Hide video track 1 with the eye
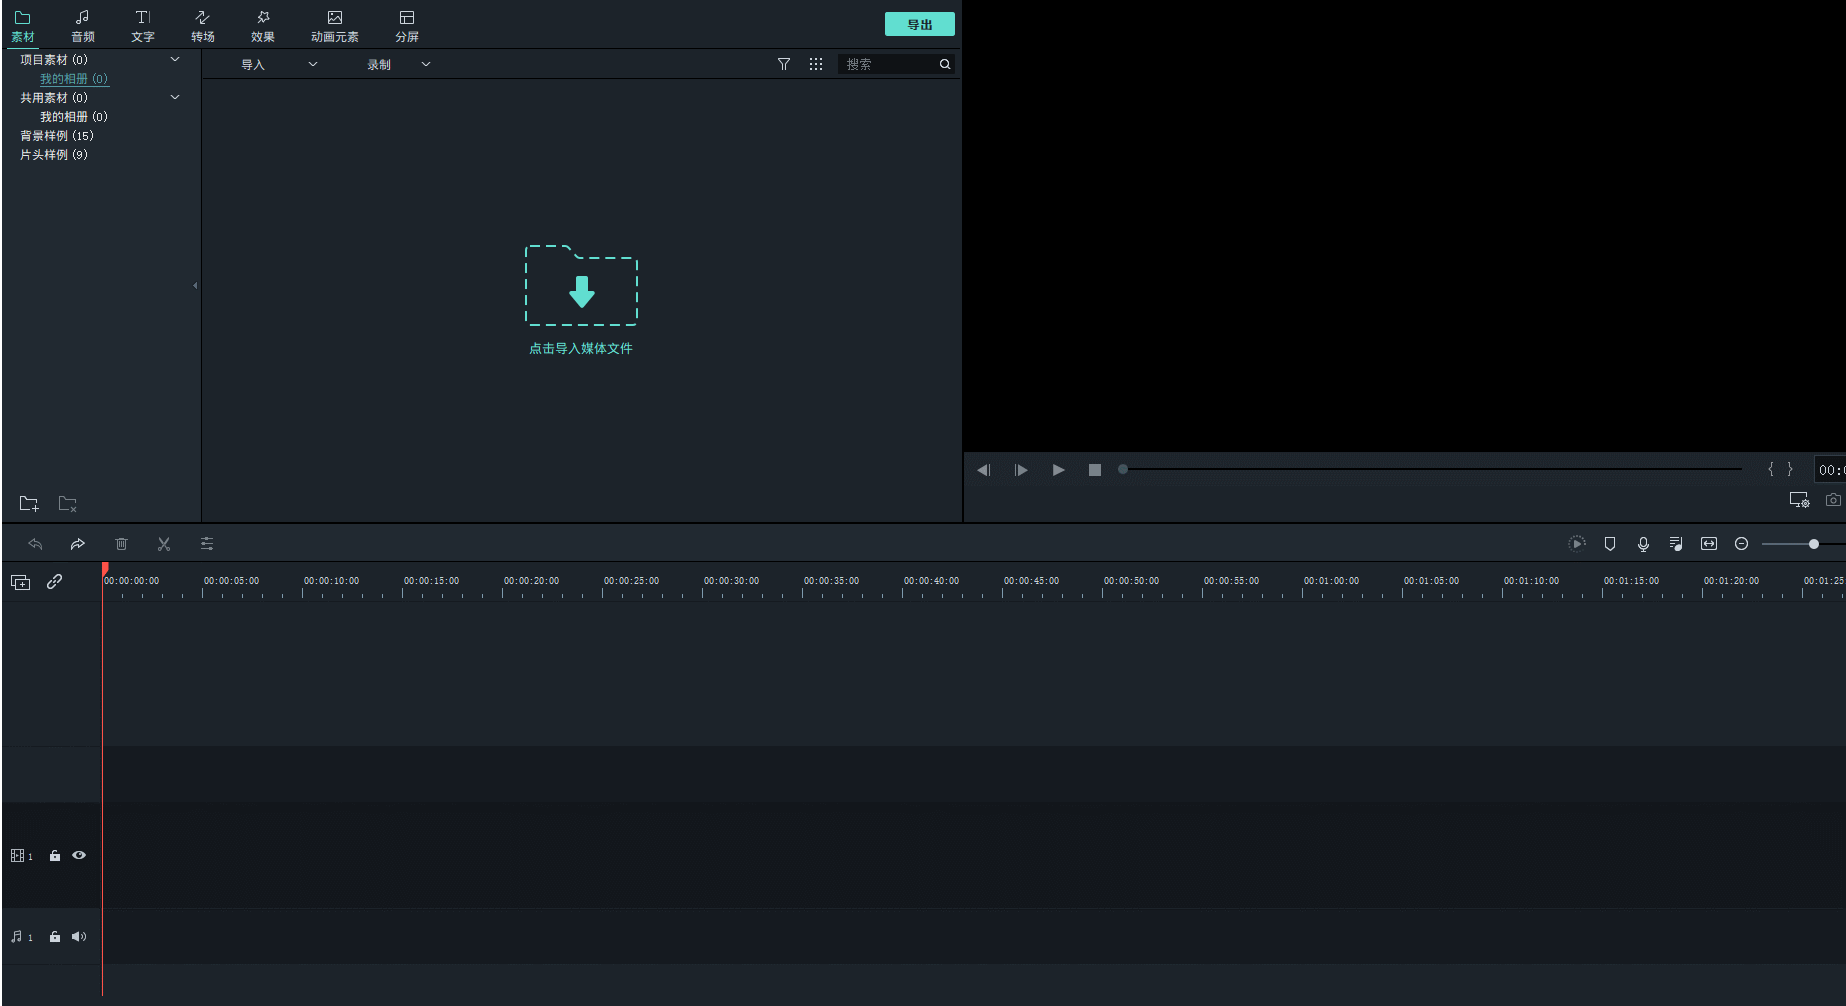Image resolution: width=1846 pixels, height=1006 pixels. (x=79, y=855)
